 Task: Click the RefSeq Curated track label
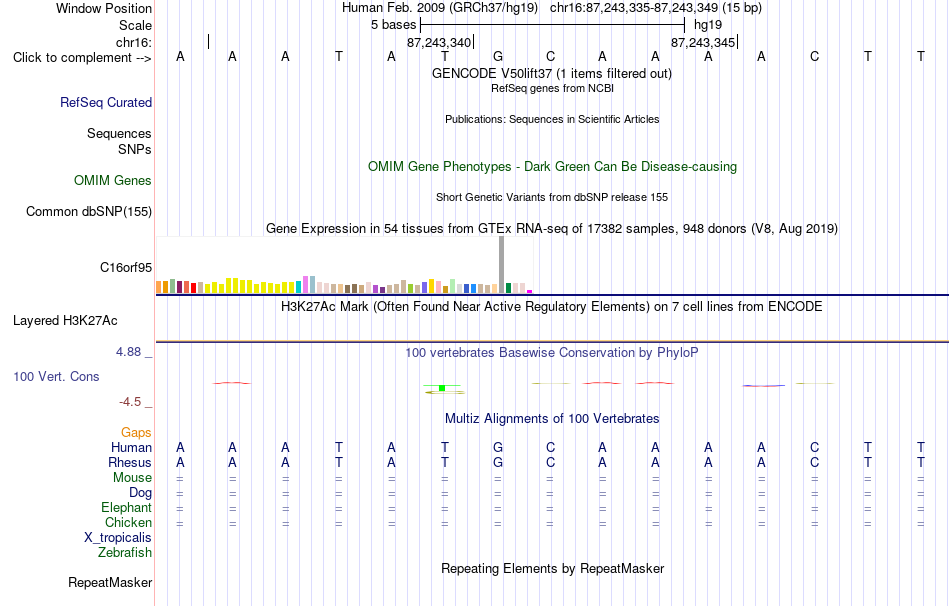click(106, 102)
